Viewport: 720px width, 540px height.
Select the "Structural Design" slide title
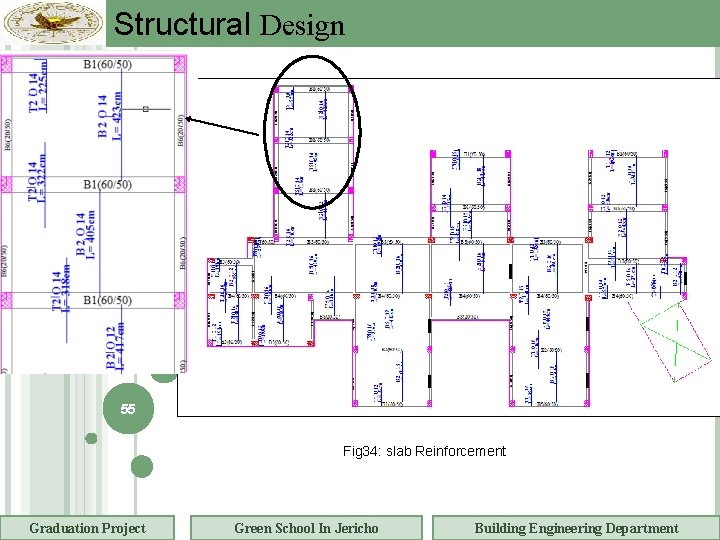[229, 24]
